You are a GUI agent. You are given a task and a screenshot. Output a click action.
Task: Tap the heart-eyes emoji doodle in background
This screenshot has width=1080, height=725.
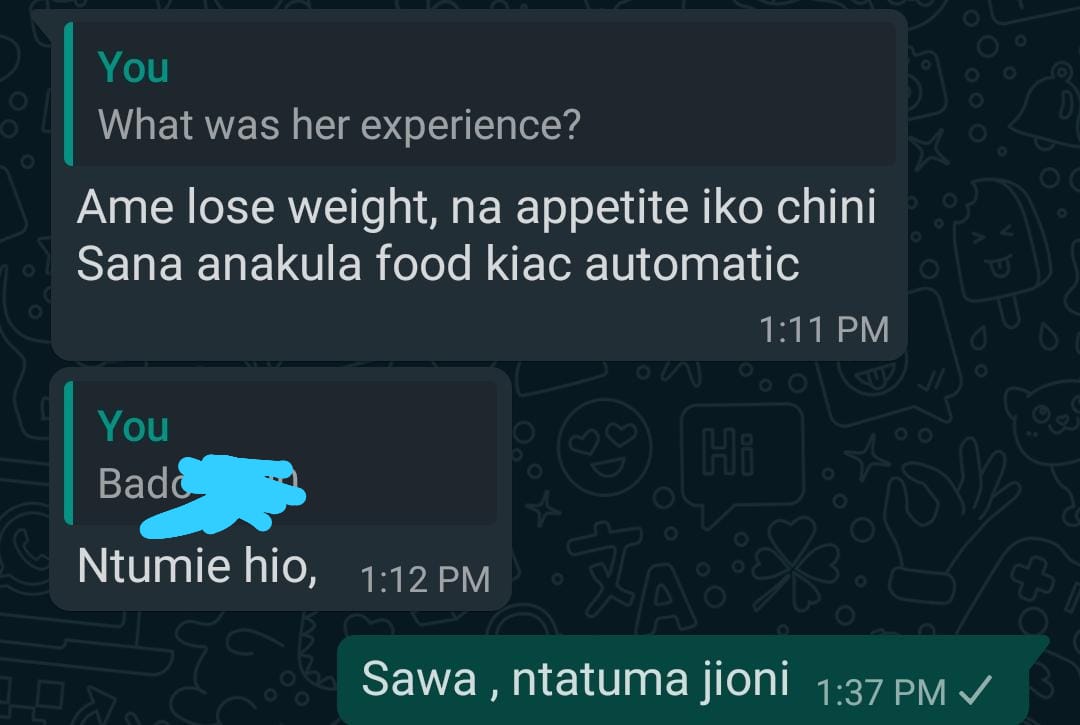[x=604, y=448]
